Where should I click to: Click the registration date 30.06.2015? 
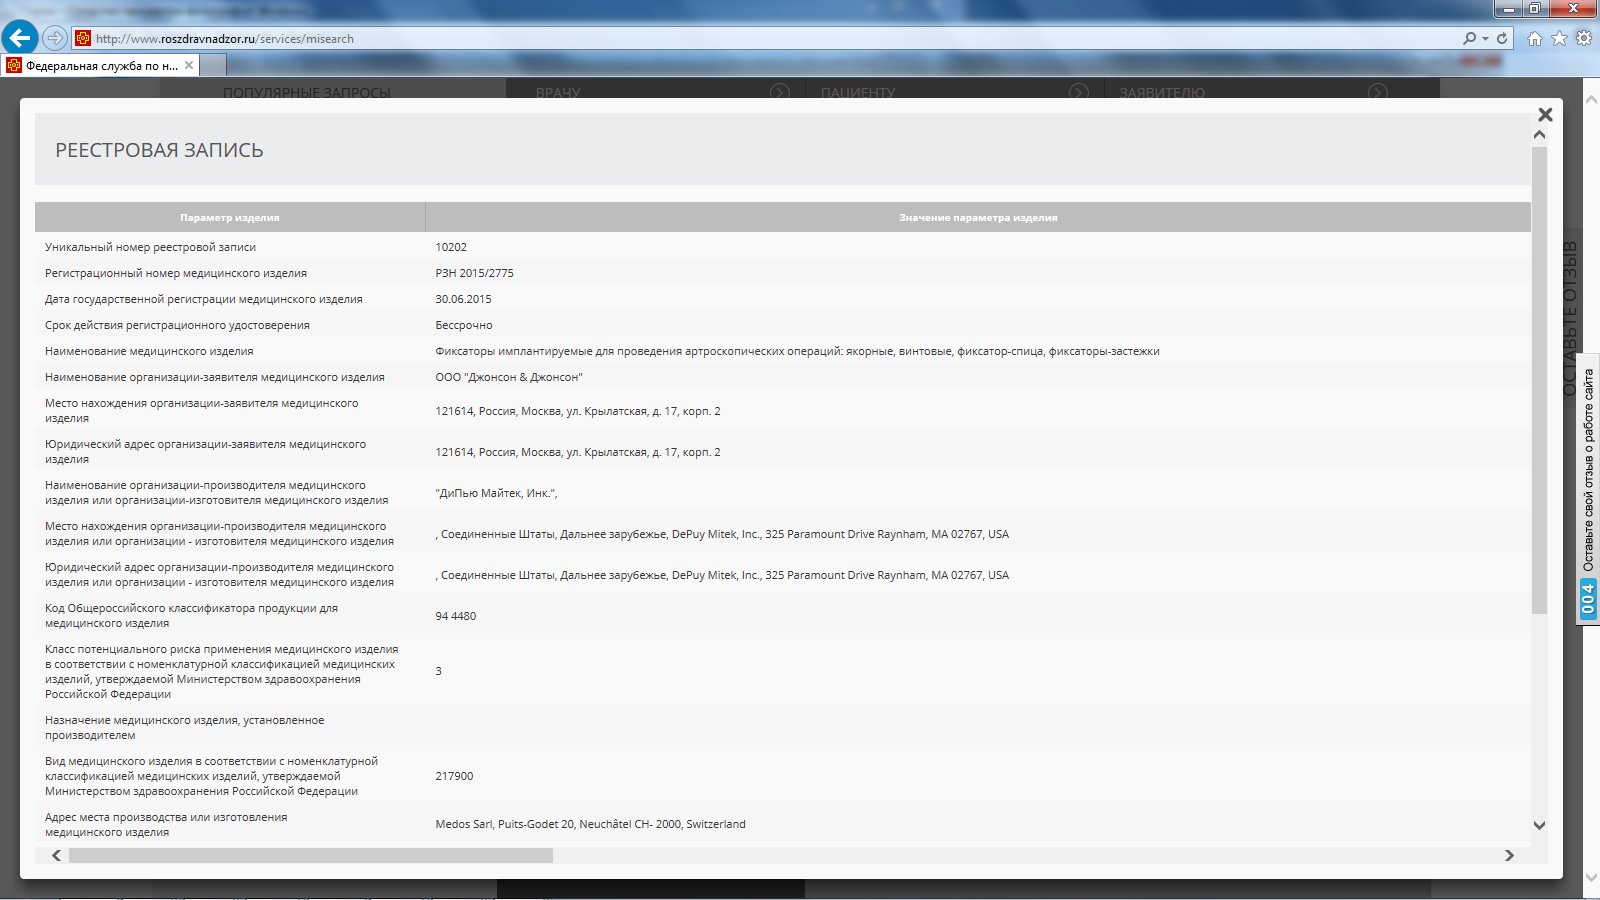tap(463, 299)
